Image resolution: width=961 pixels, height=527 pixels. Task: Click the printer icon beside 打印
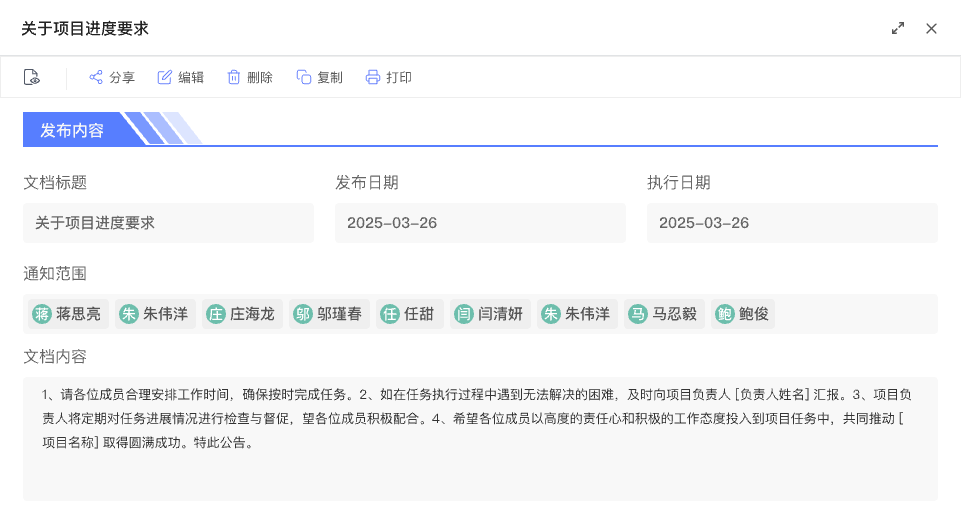point(373,77)
